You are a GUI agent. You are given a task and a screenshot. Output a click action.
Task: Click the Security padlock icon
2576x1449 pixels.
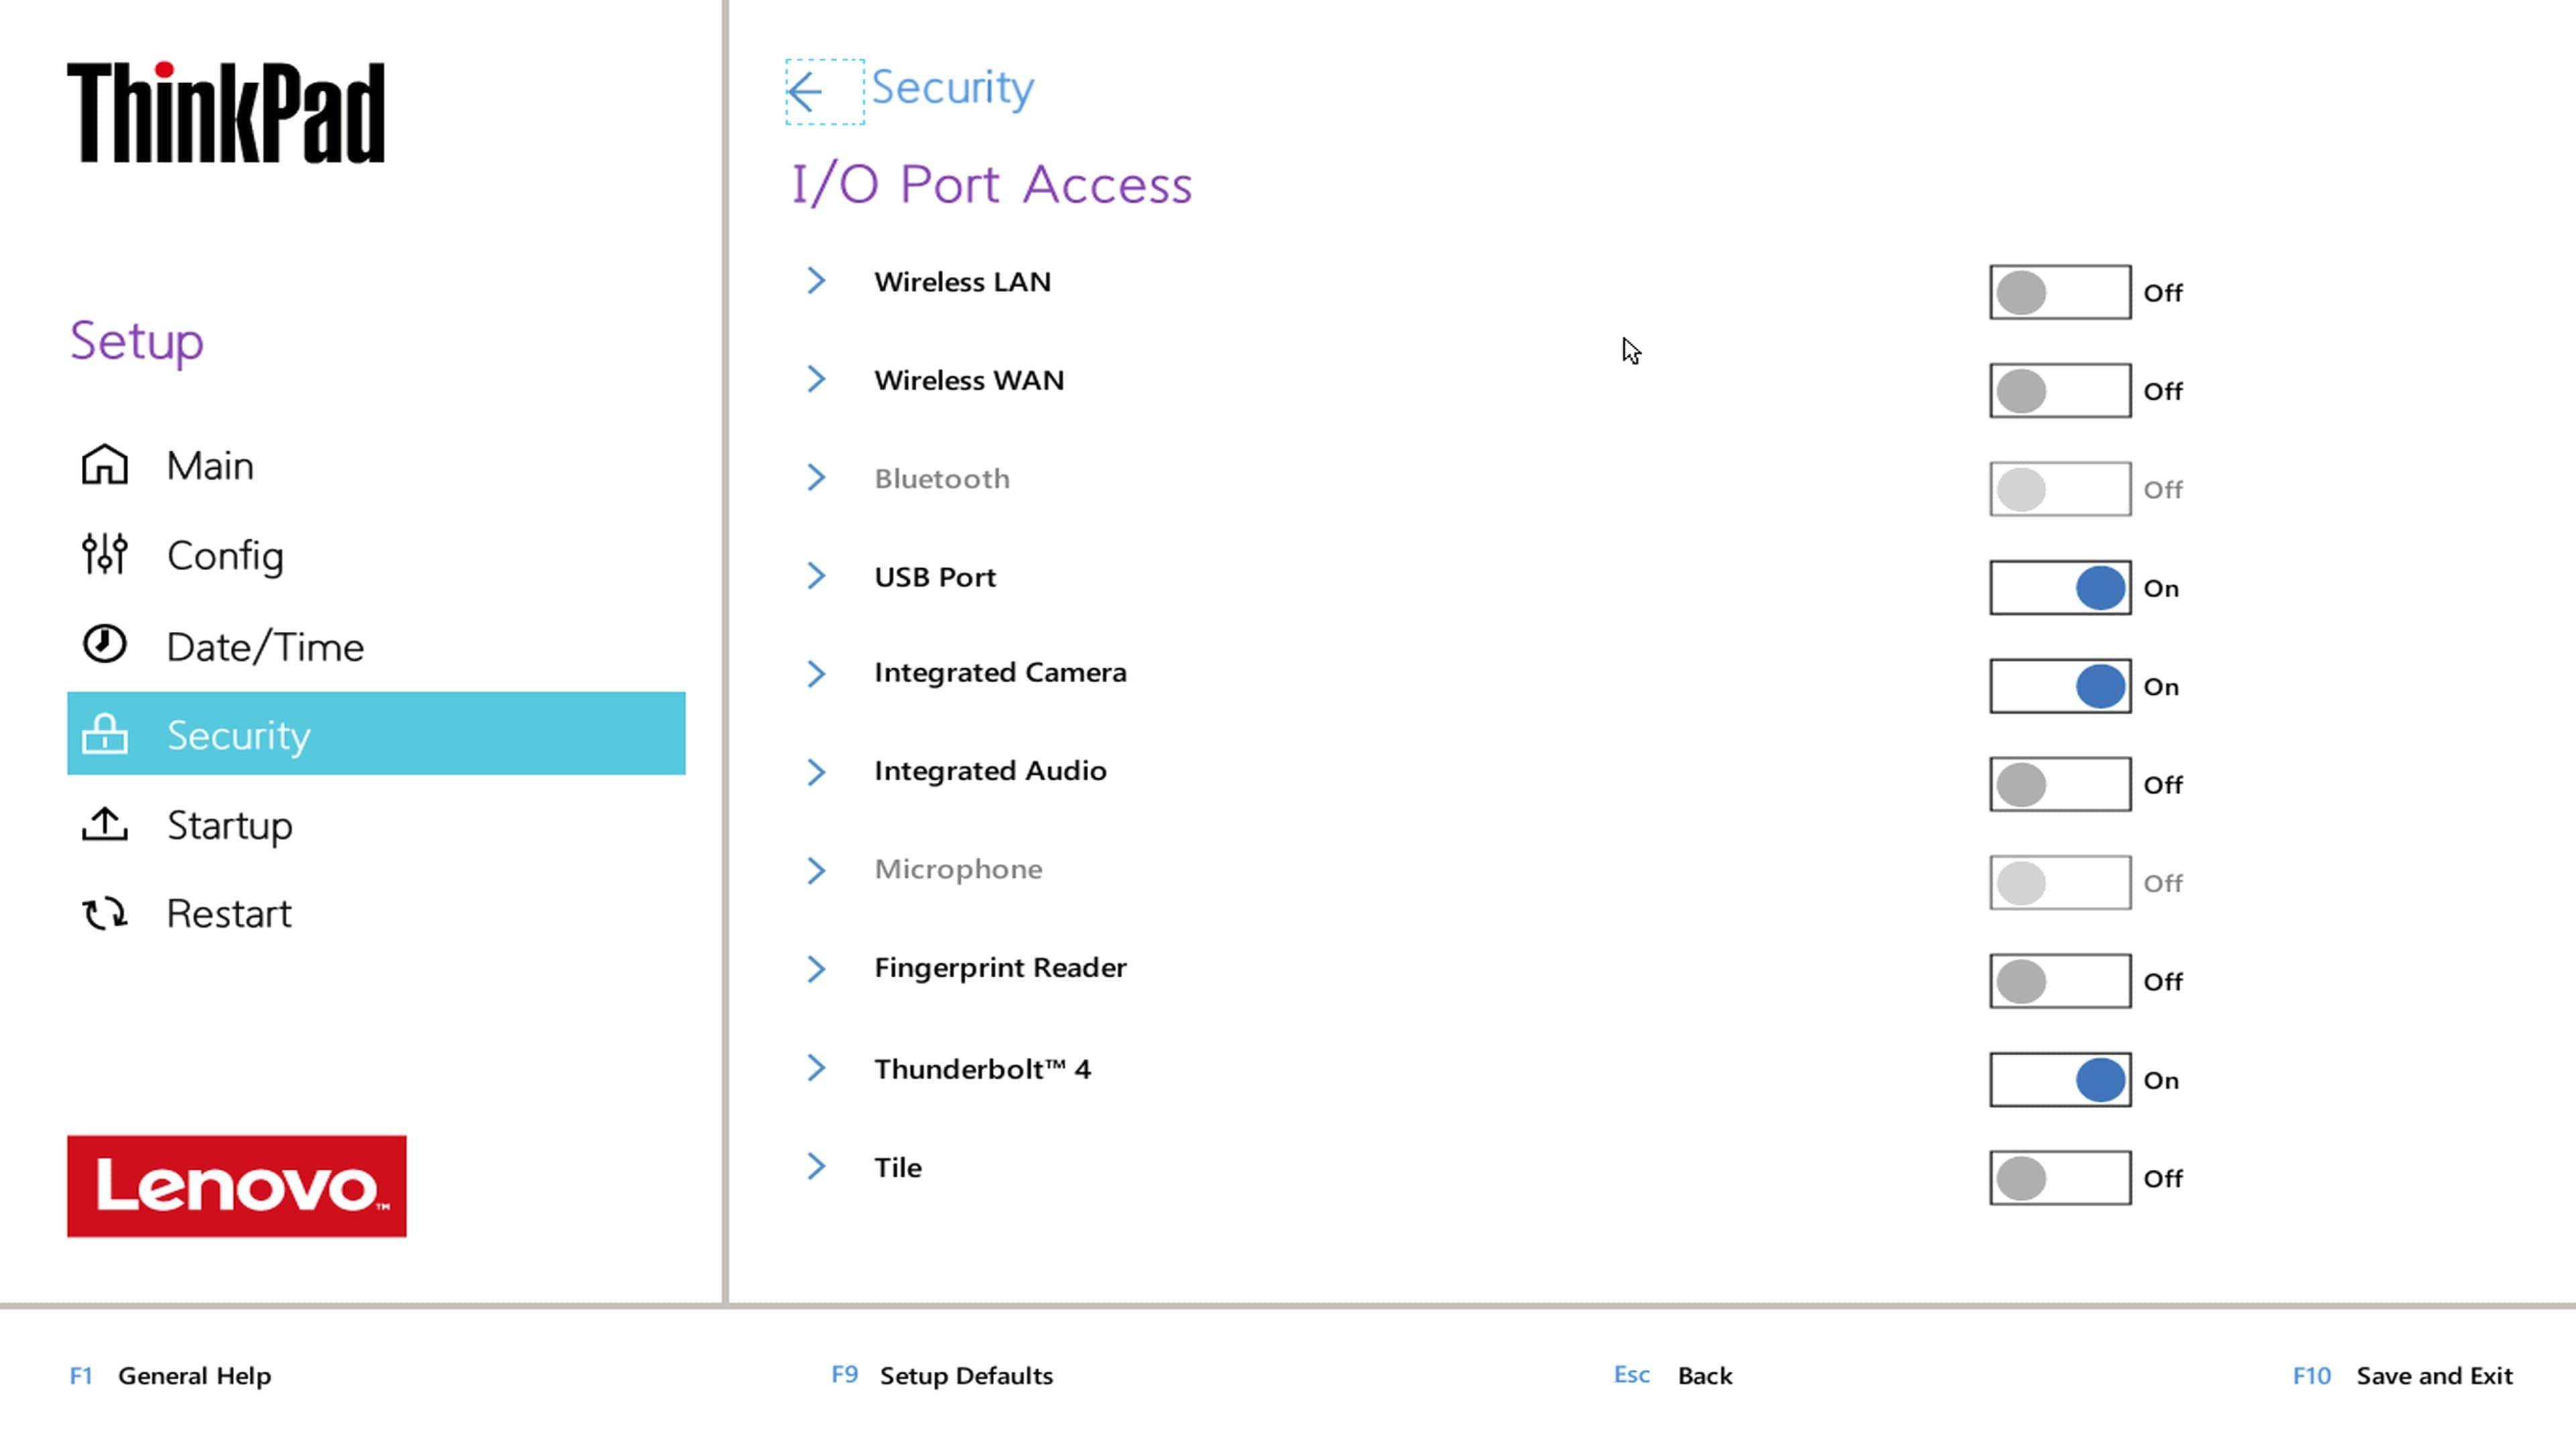[104, 734]
